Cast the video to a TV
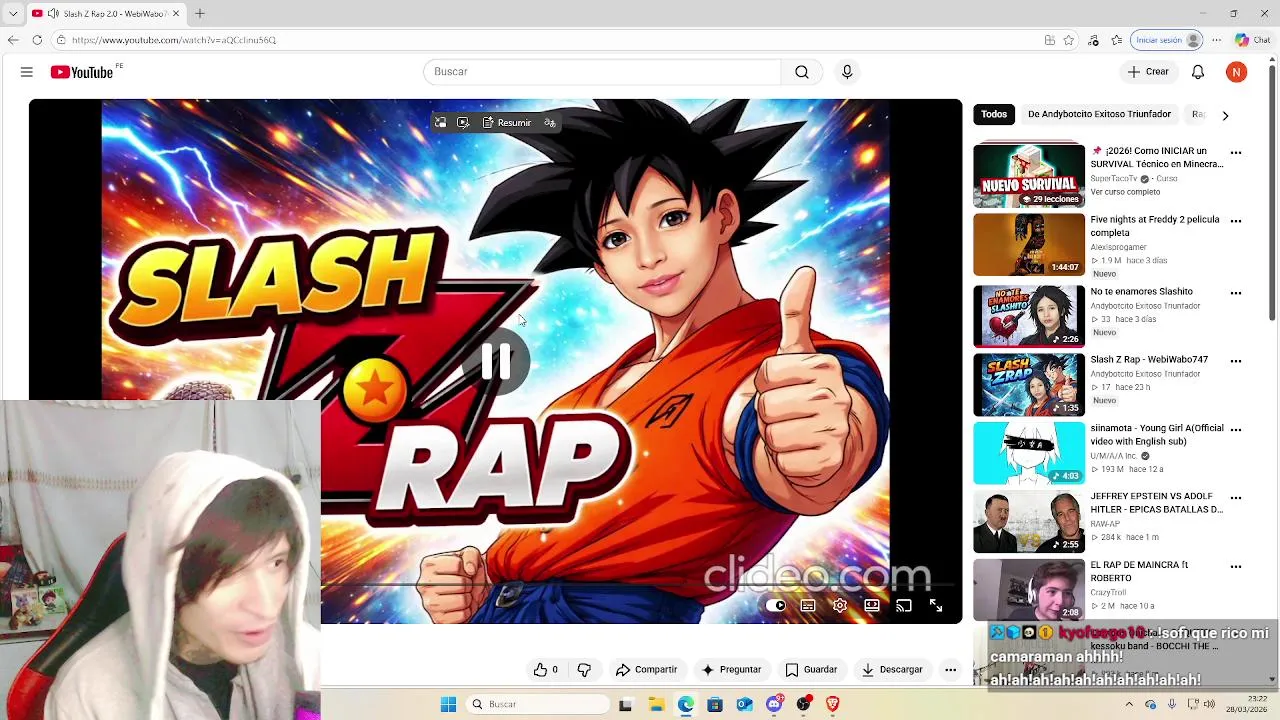Viewport: 1280px width, 720px height. point(904,605)
